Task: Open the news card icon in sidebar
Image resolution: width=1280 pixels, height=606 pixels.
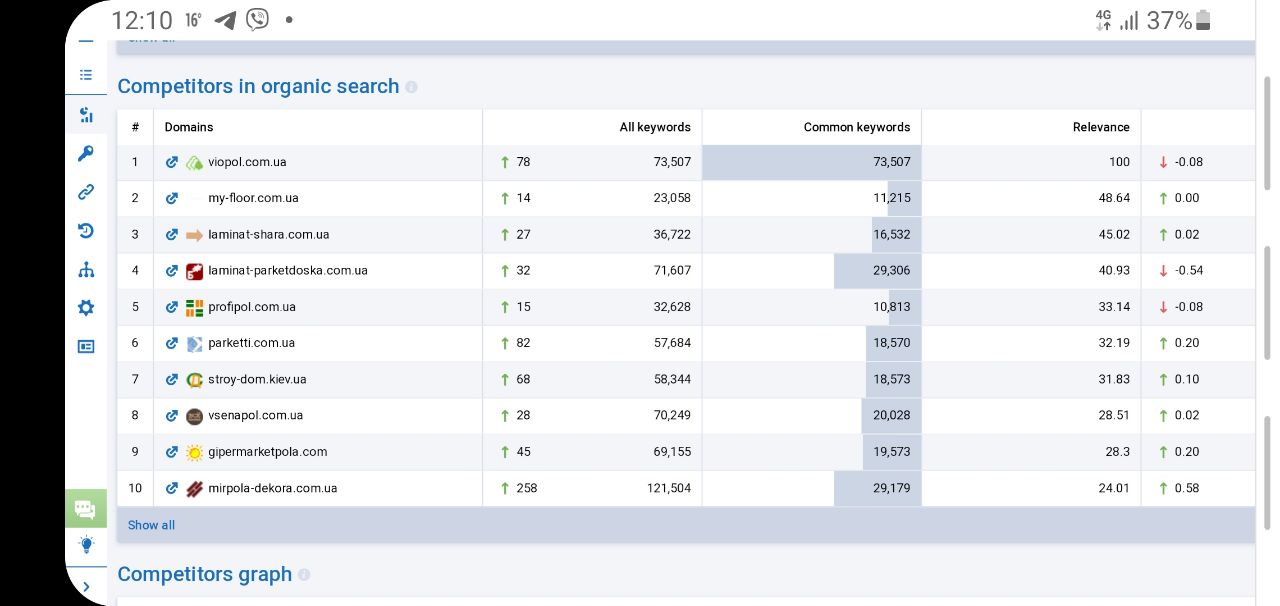Action: [x=86, y=347]
